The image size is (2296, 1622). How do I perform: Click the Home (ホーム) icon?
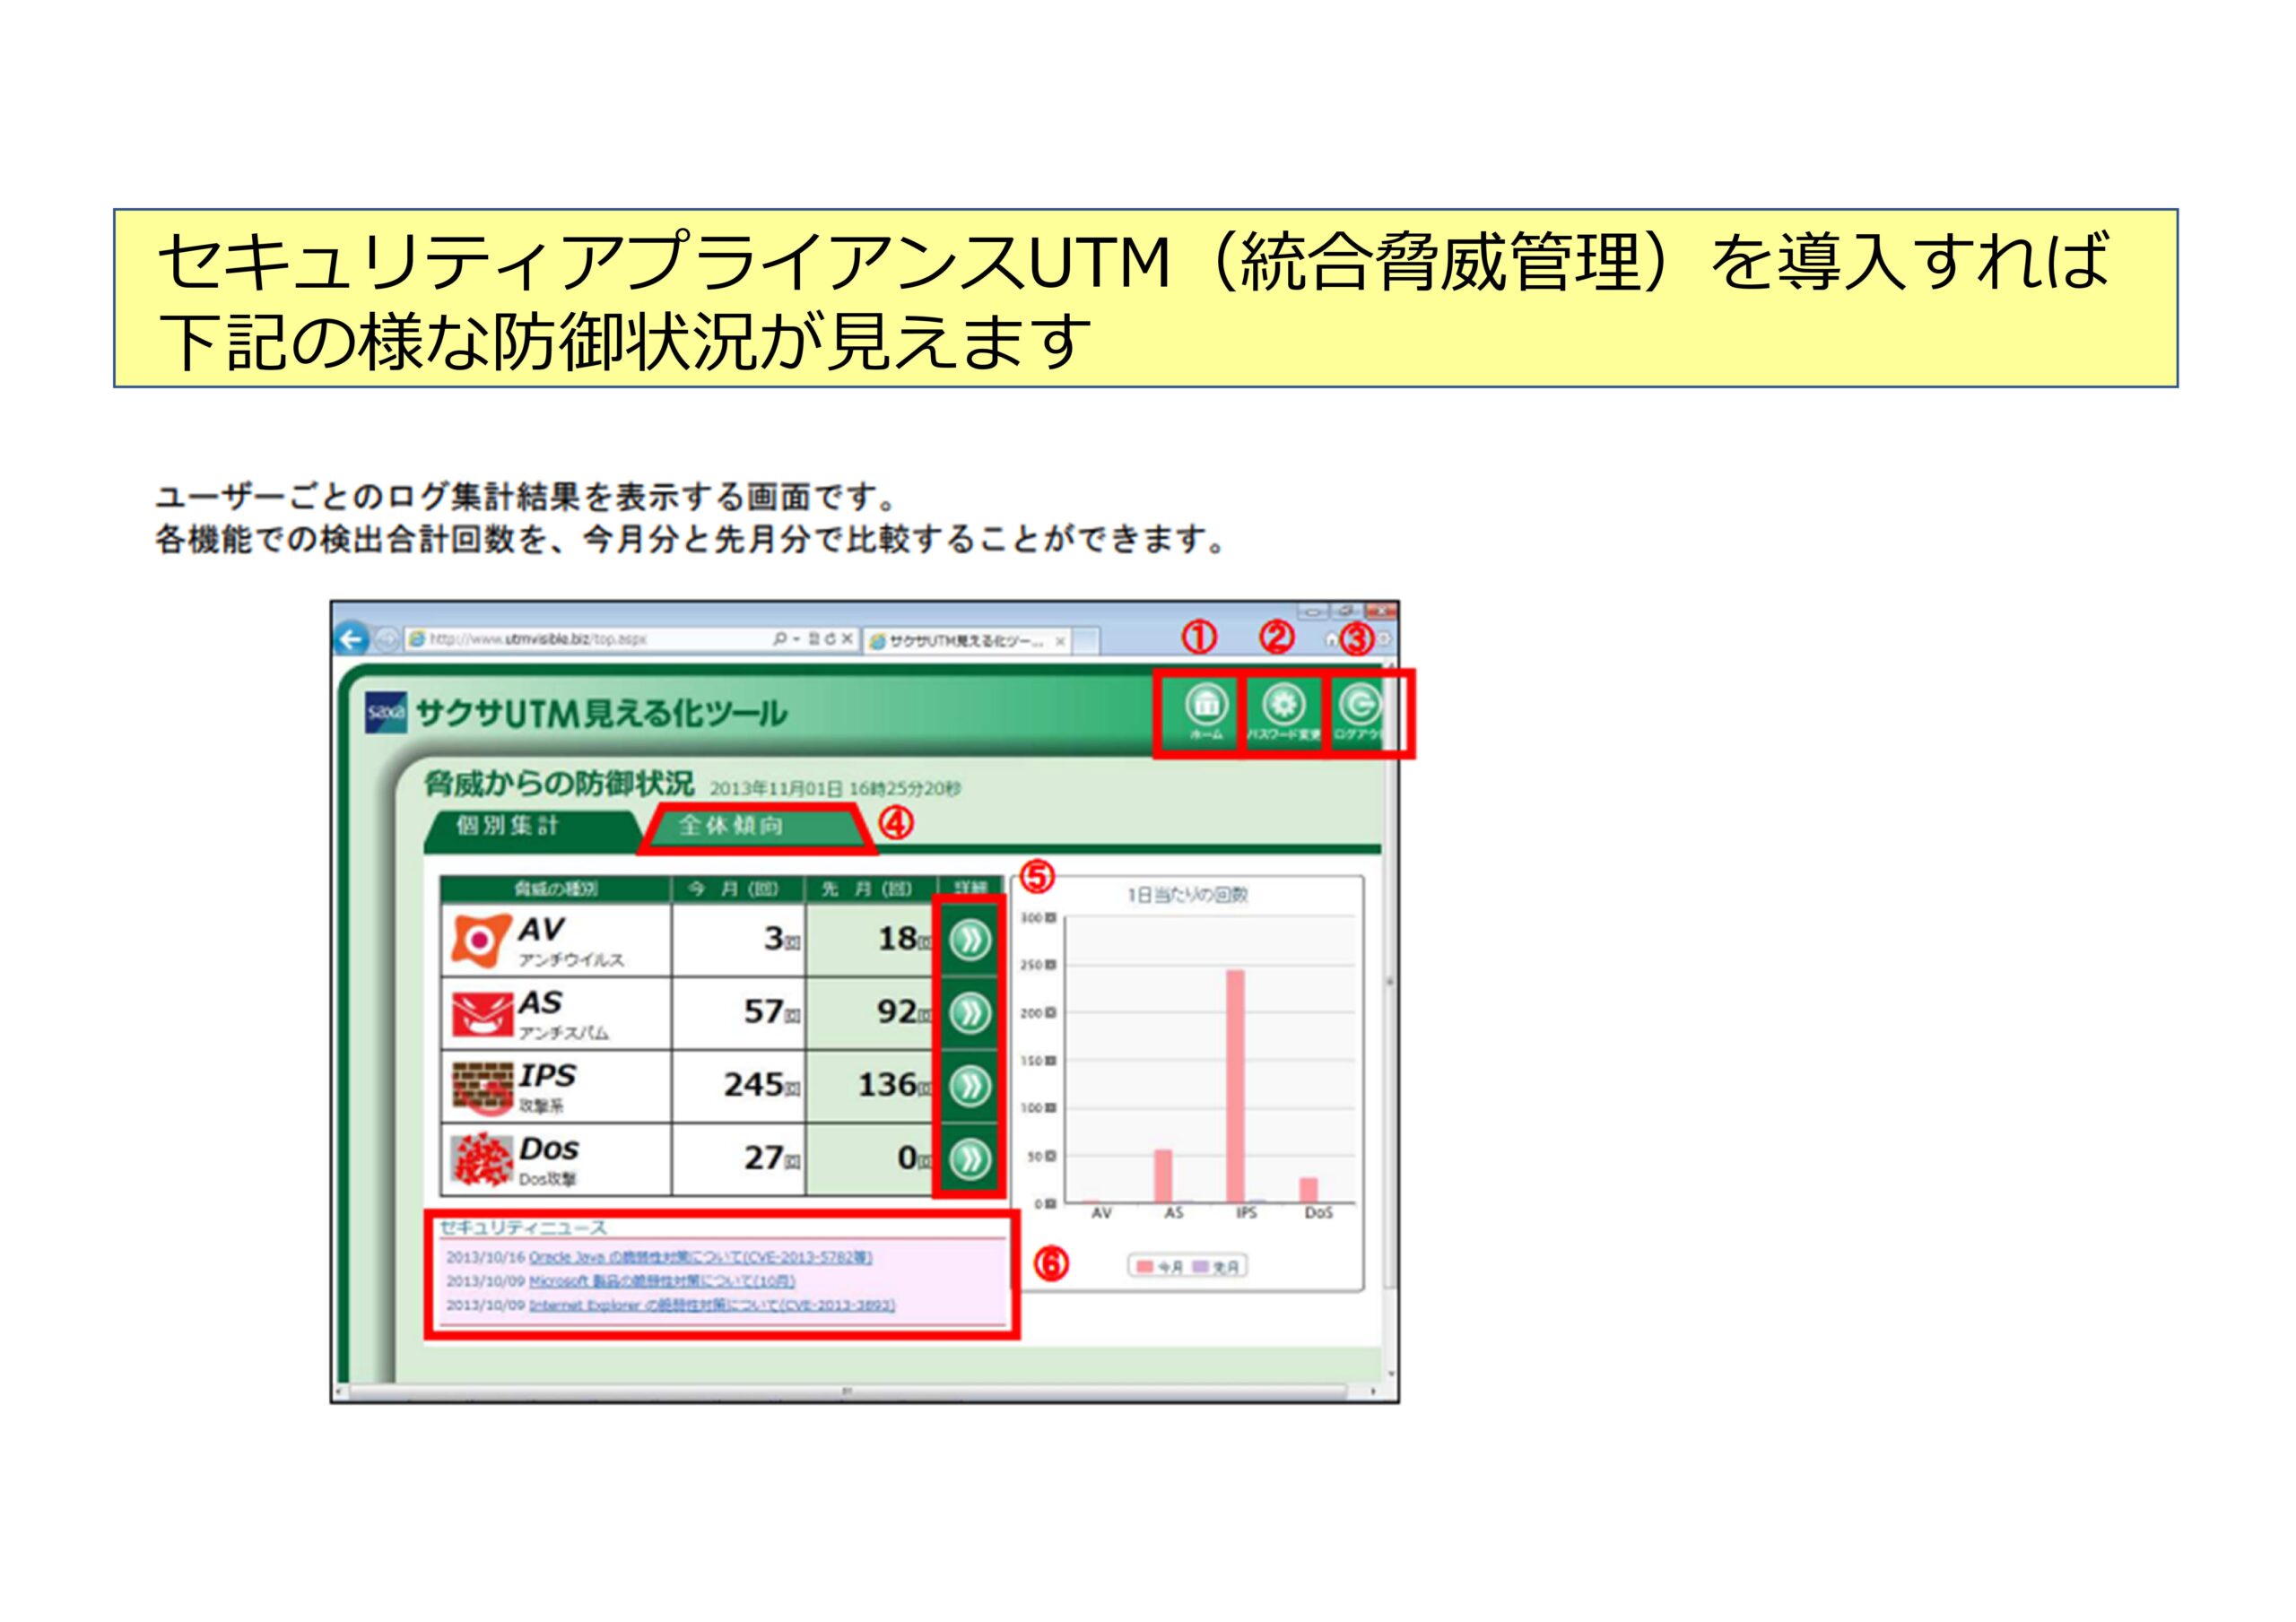pyautogui.click(x=1206, y=705)
